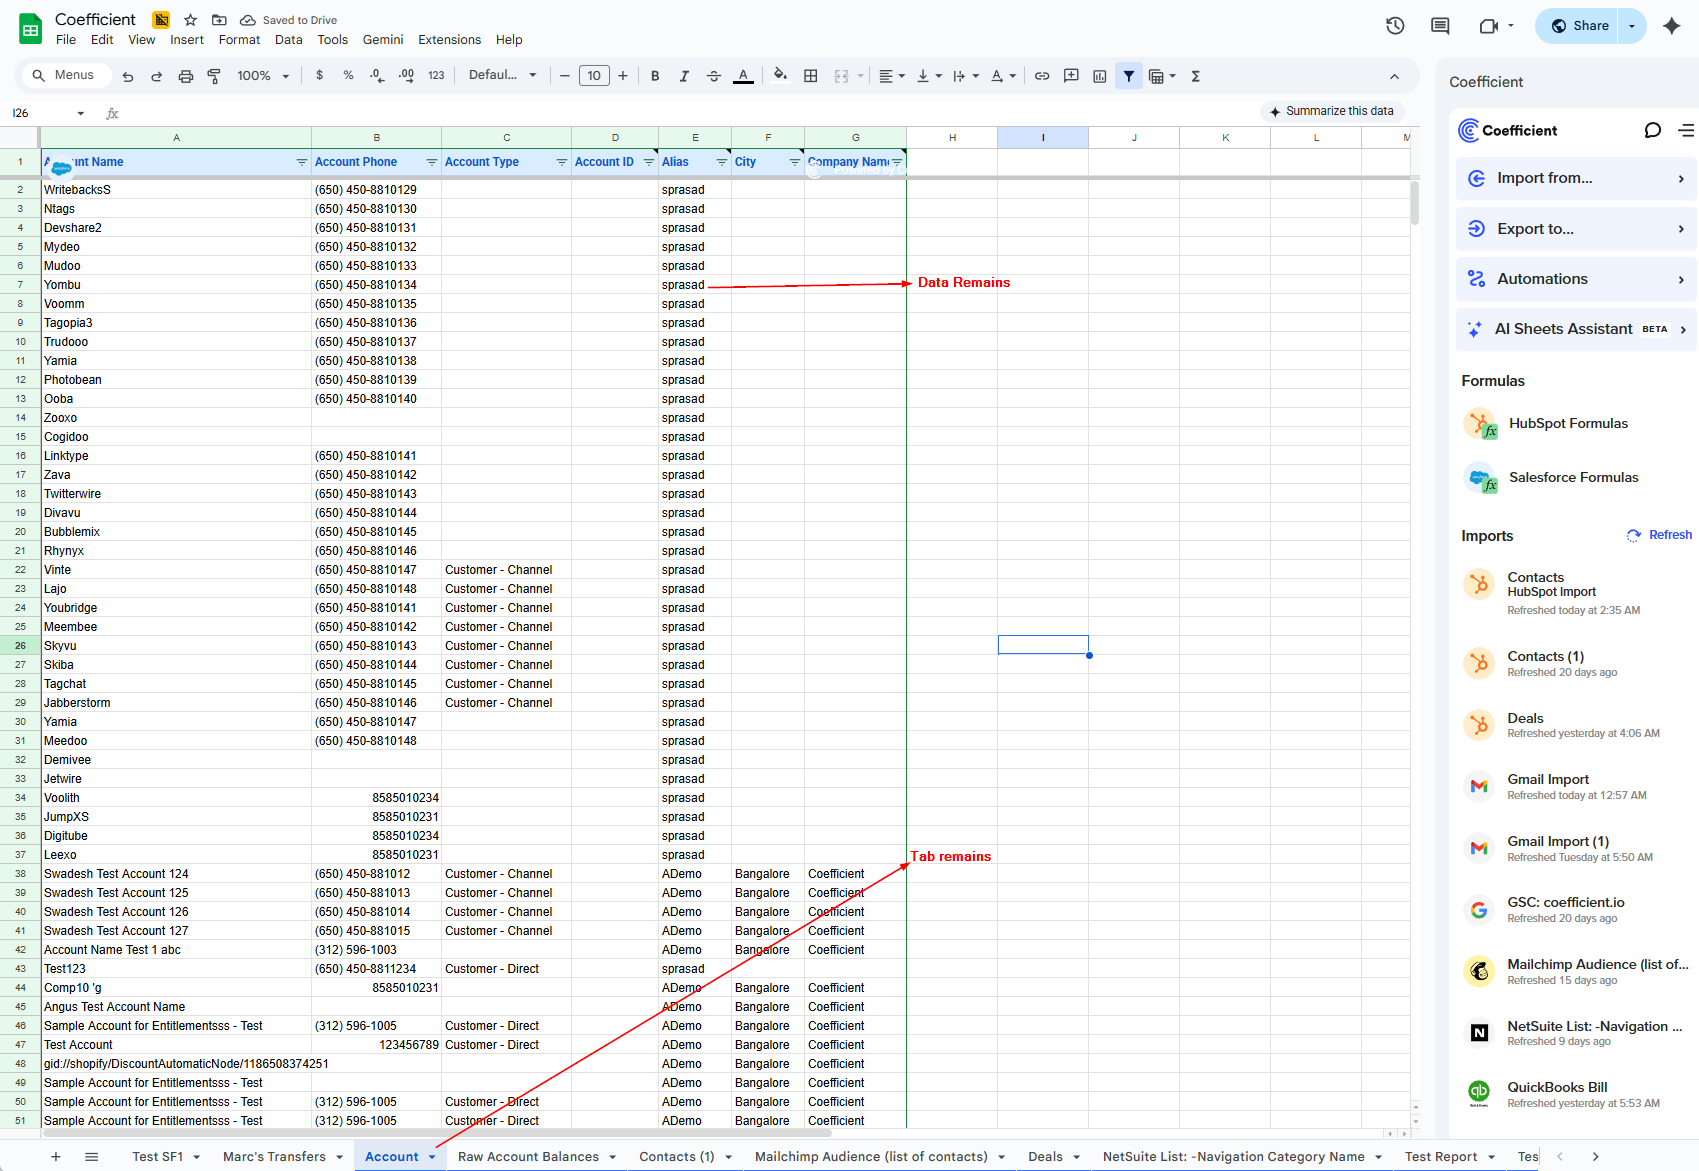
Task: Click the Borders icon in toolbar
Action: (811, 76)
